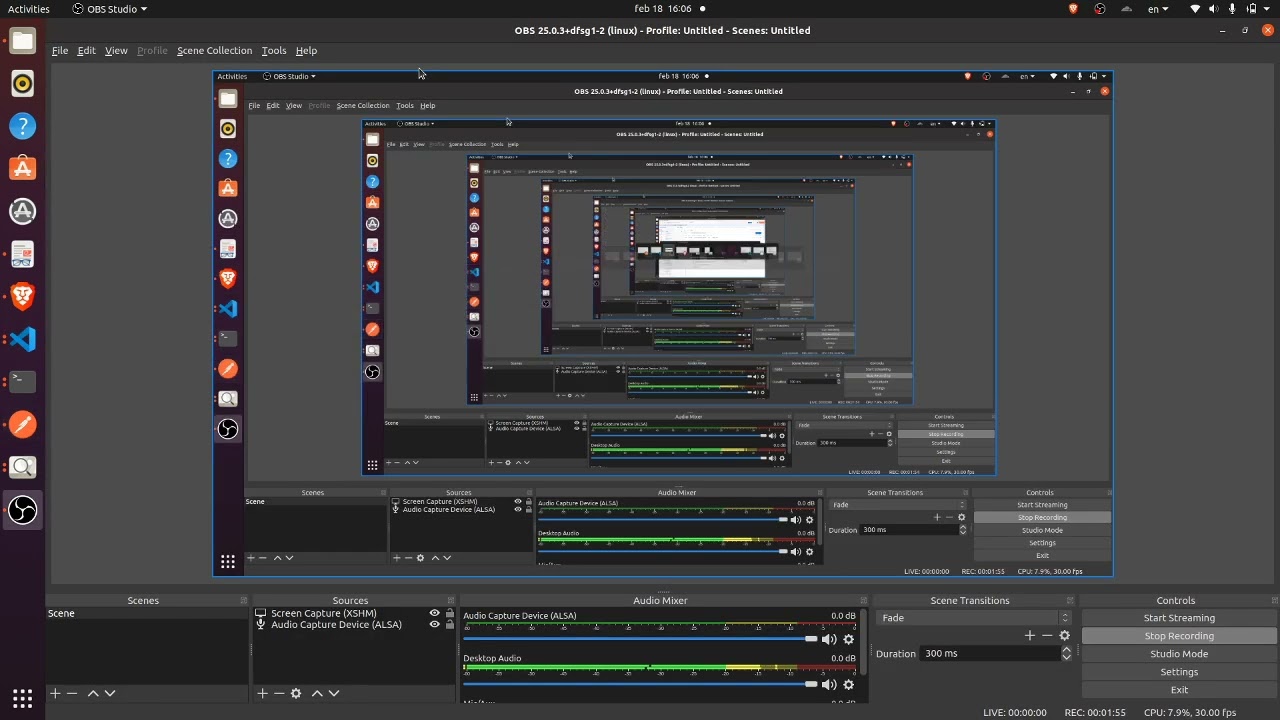This screenshot has height=720, width=1280.
Task: Toggle lock on Audio Capture Device (ALSA) source
Action: click(x=450, y=625)
